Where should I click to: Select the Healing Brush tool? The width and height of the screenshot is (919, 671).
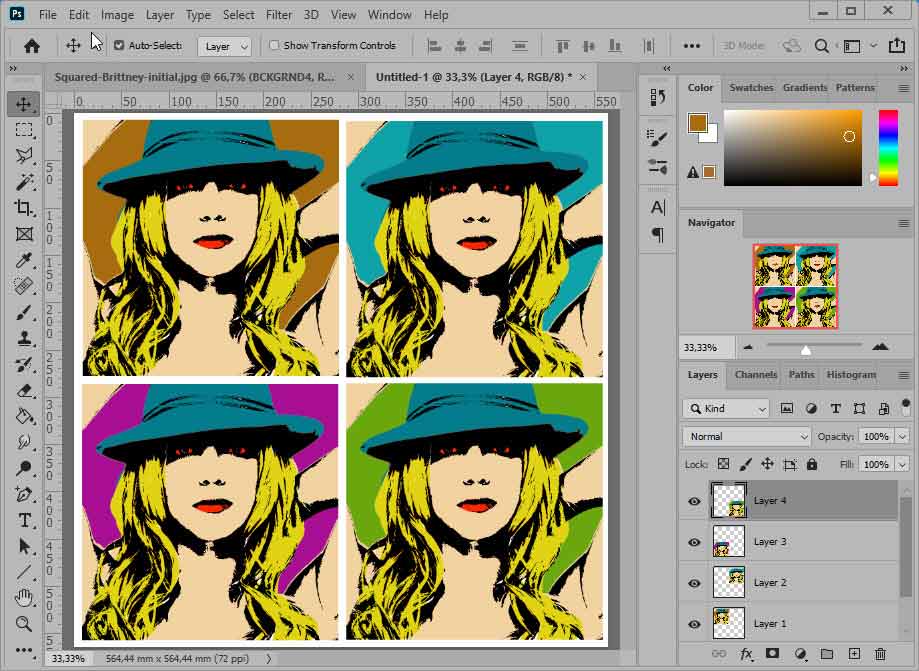(x=23, y=286)
